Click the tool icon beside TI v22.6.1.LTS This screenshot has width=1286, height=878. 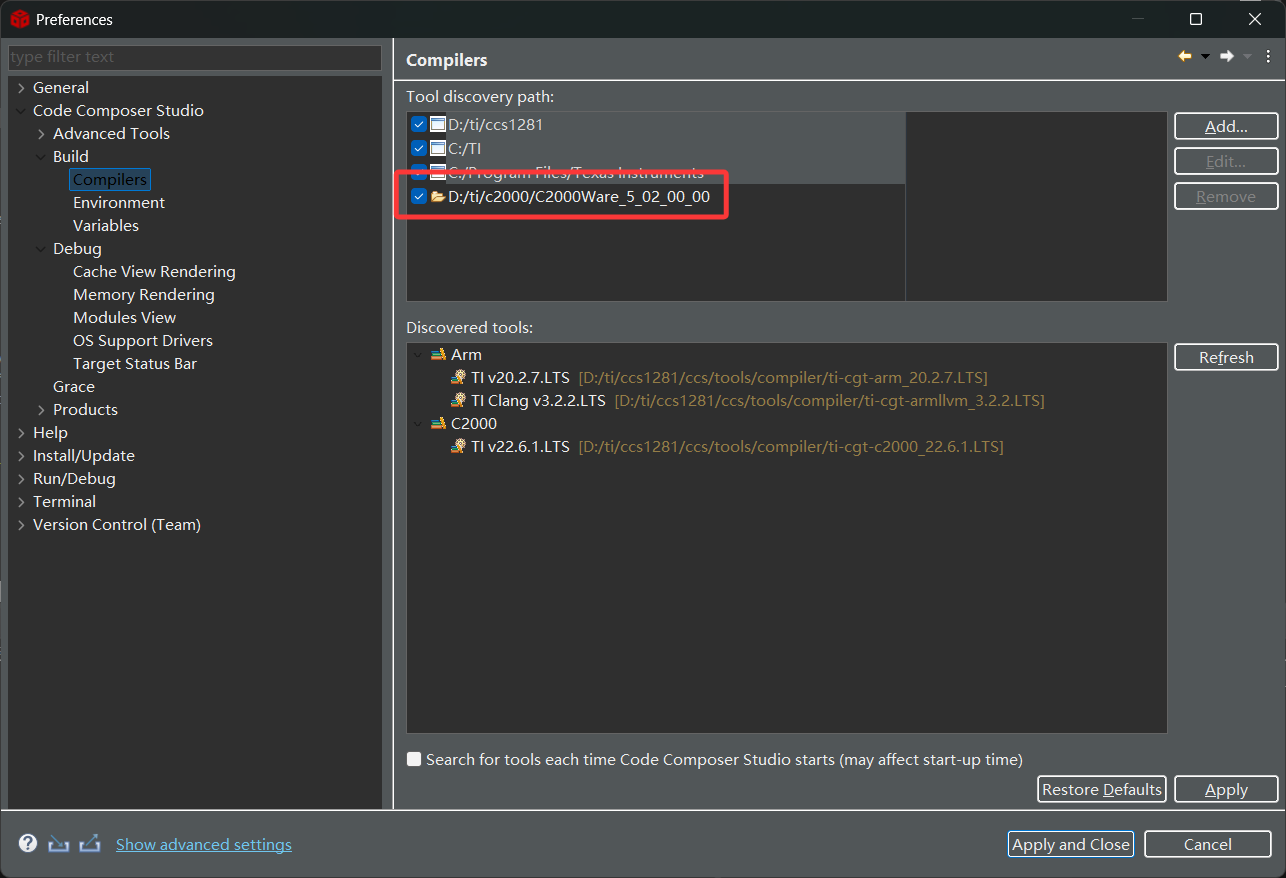(x=459, y=447)
